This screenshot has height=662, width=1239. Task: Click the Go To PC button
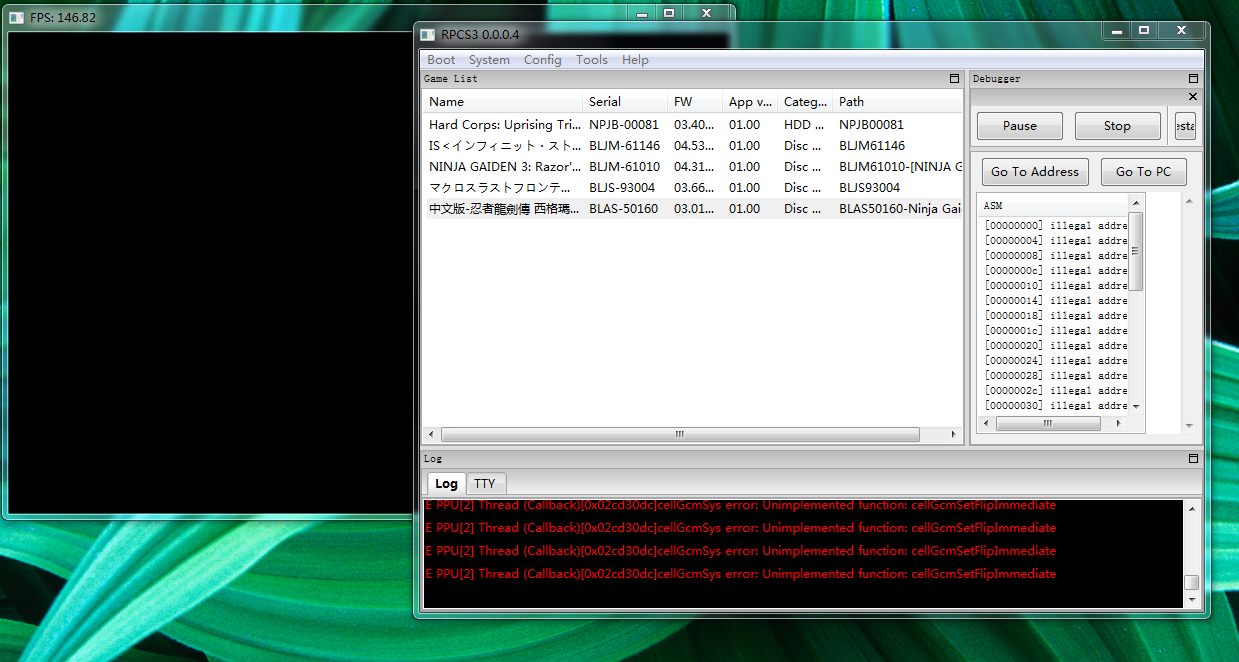1142,172
